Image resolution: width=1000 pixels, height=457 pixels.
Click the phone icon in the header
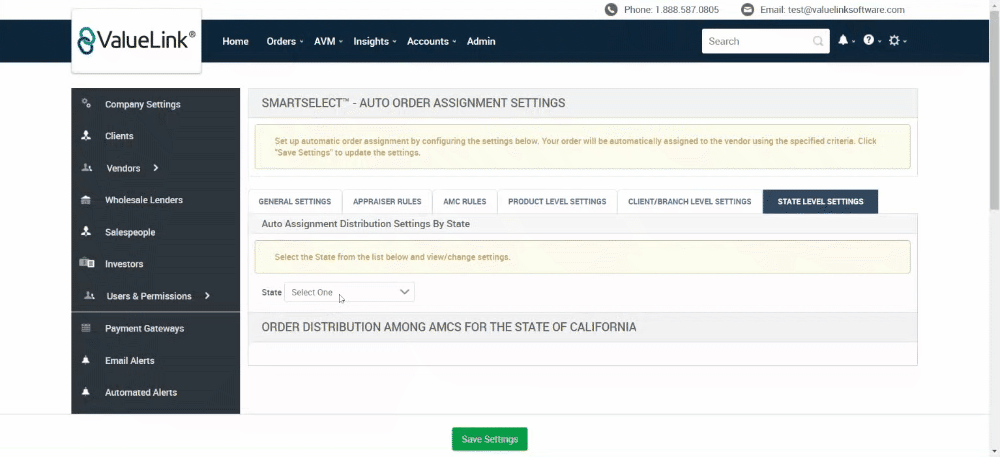pos(611,10)
